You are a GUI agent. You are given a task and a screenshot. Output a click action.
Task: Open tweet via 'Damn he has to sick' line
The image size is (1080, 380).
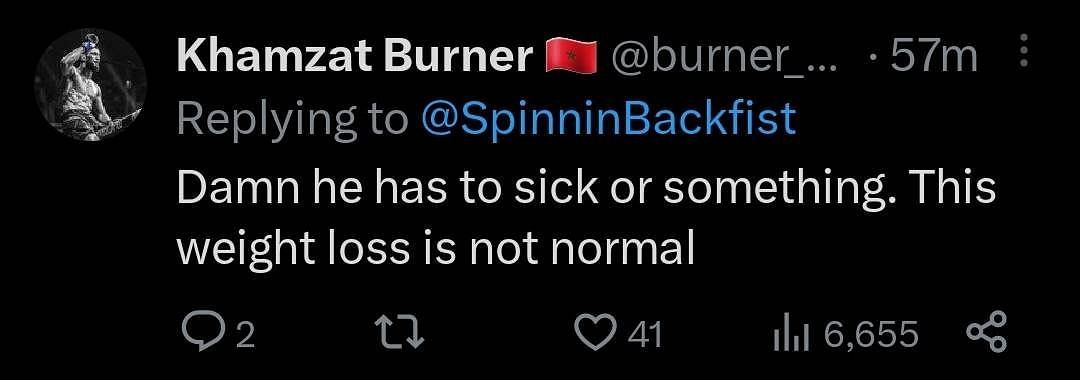(587, 187)
